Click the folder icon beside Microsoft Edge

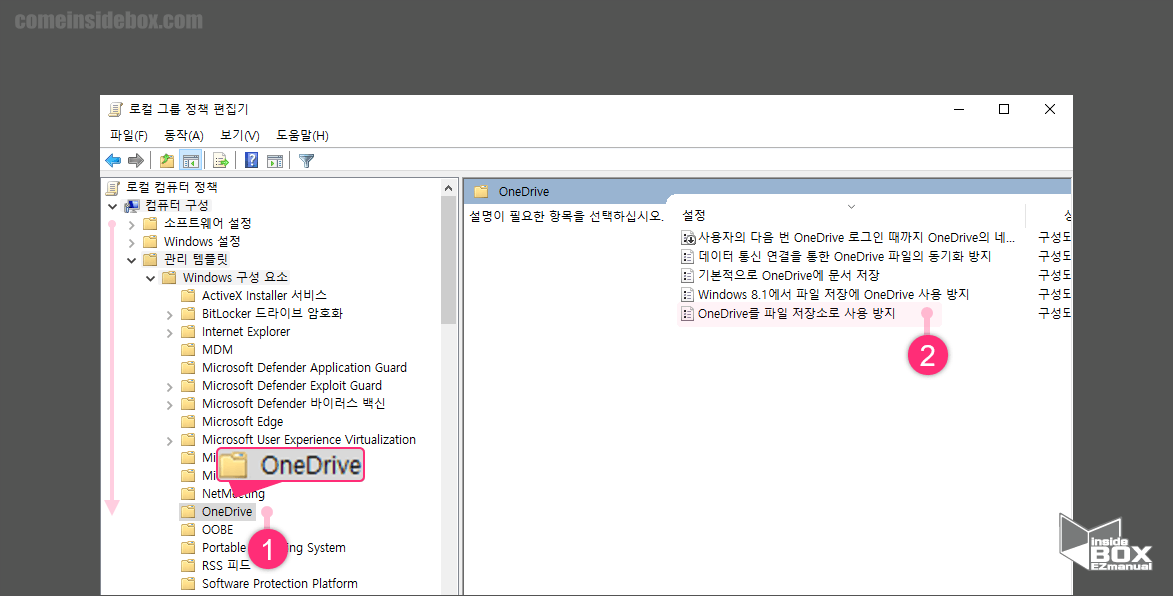[x=189, y=422]
